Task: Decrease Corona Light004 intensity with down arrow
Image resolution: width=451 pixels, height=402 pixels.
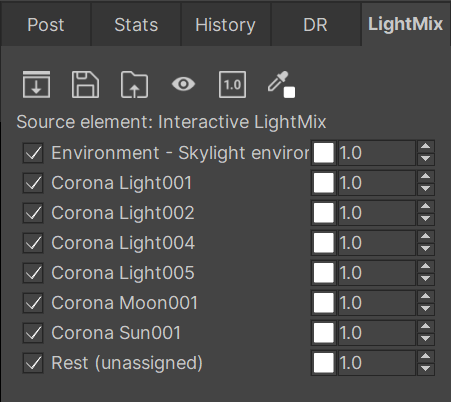Action: click(x=426, y=249)
